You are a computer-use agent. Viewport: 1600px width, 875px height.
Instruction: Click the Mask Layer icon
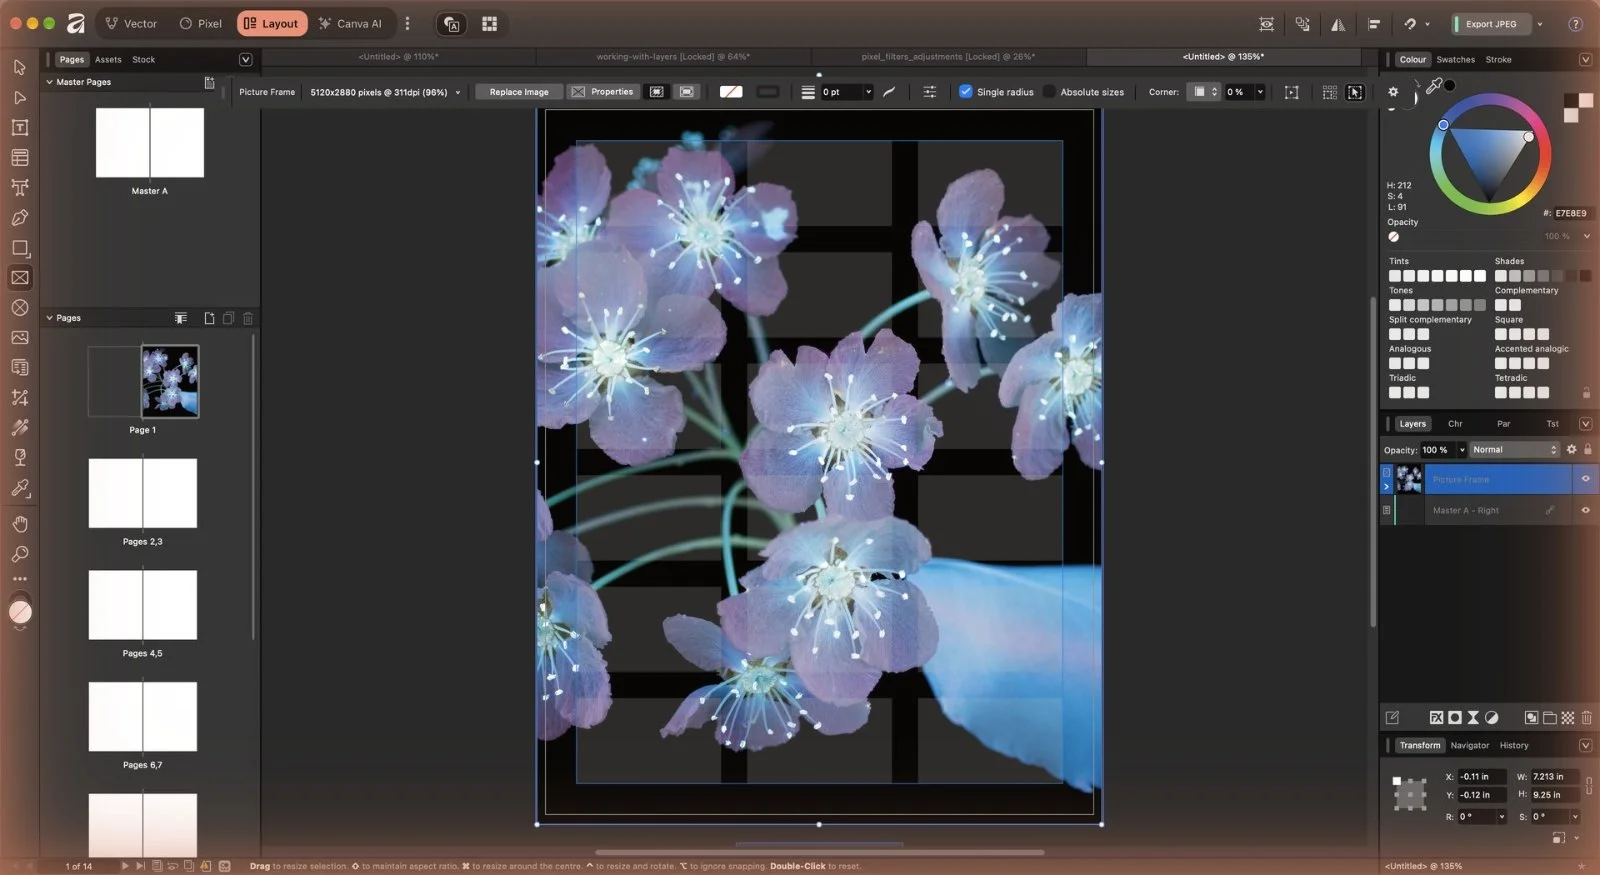1455,717
